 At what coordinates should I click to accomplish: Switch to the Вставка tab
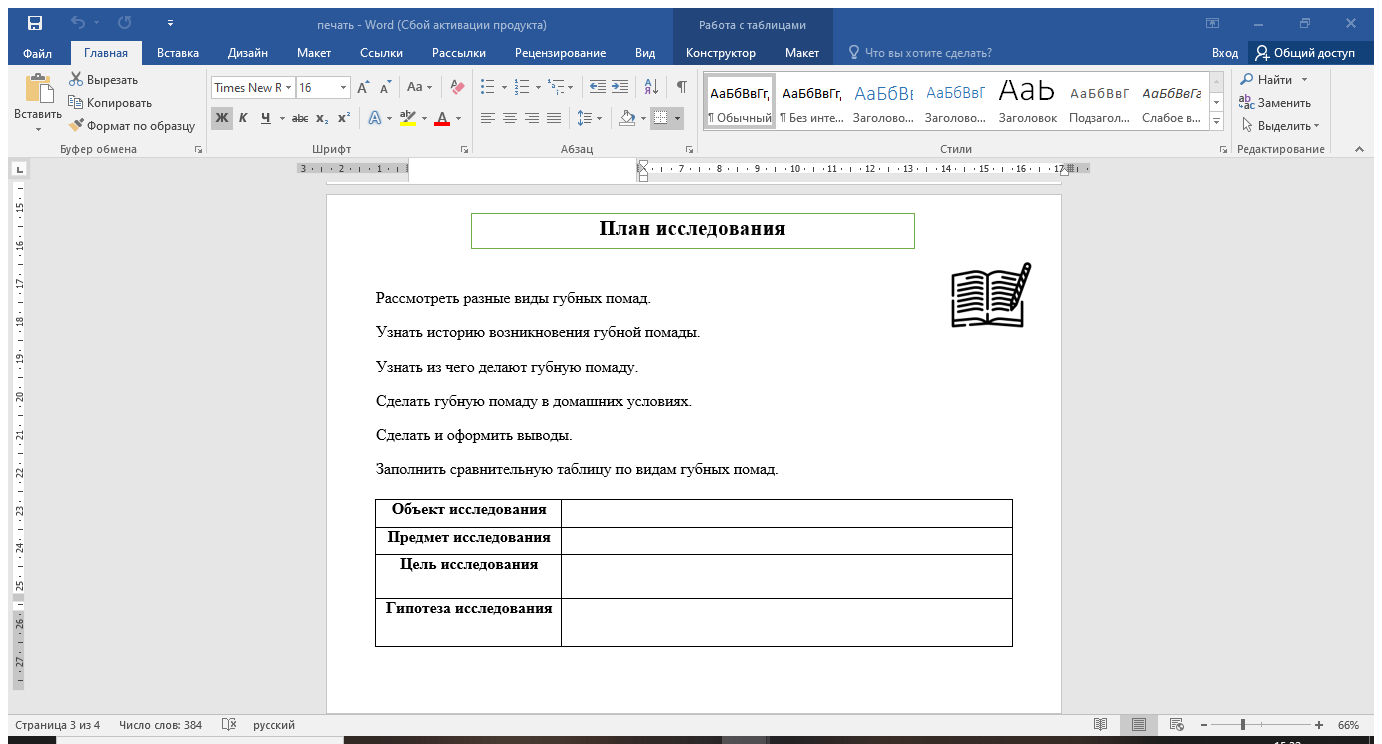coord(178,53)
